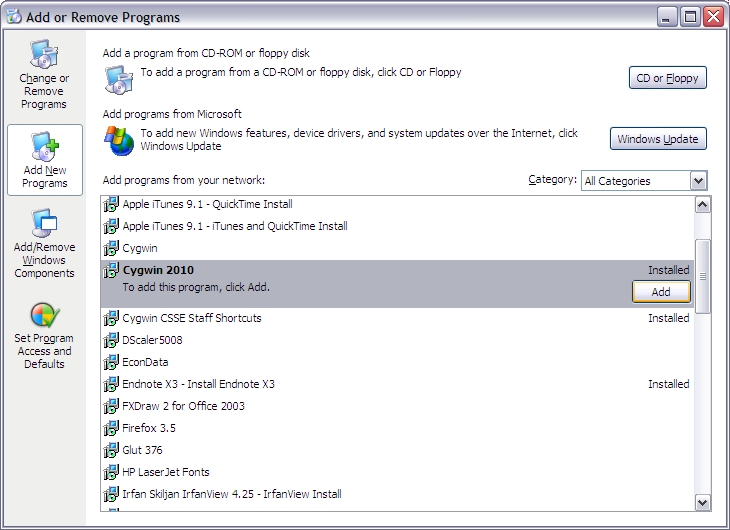Screen dimensions: 730x530
Task: Click Installed status on Endnote X3 row
Action: [x=669, y=384]
